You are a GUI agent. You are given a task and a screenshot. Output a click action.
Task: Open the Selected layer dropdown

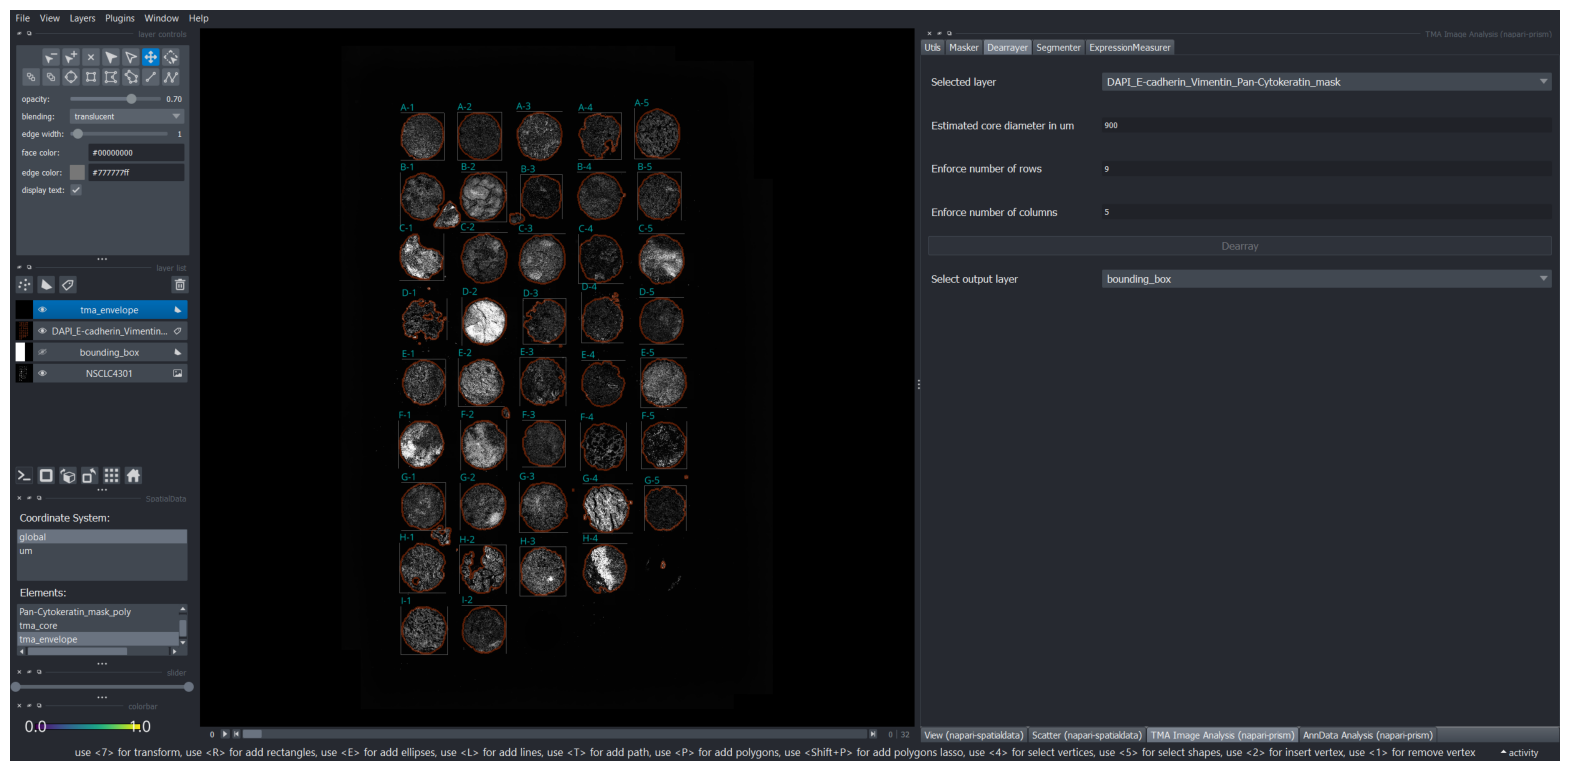[x=1326, y=82]
